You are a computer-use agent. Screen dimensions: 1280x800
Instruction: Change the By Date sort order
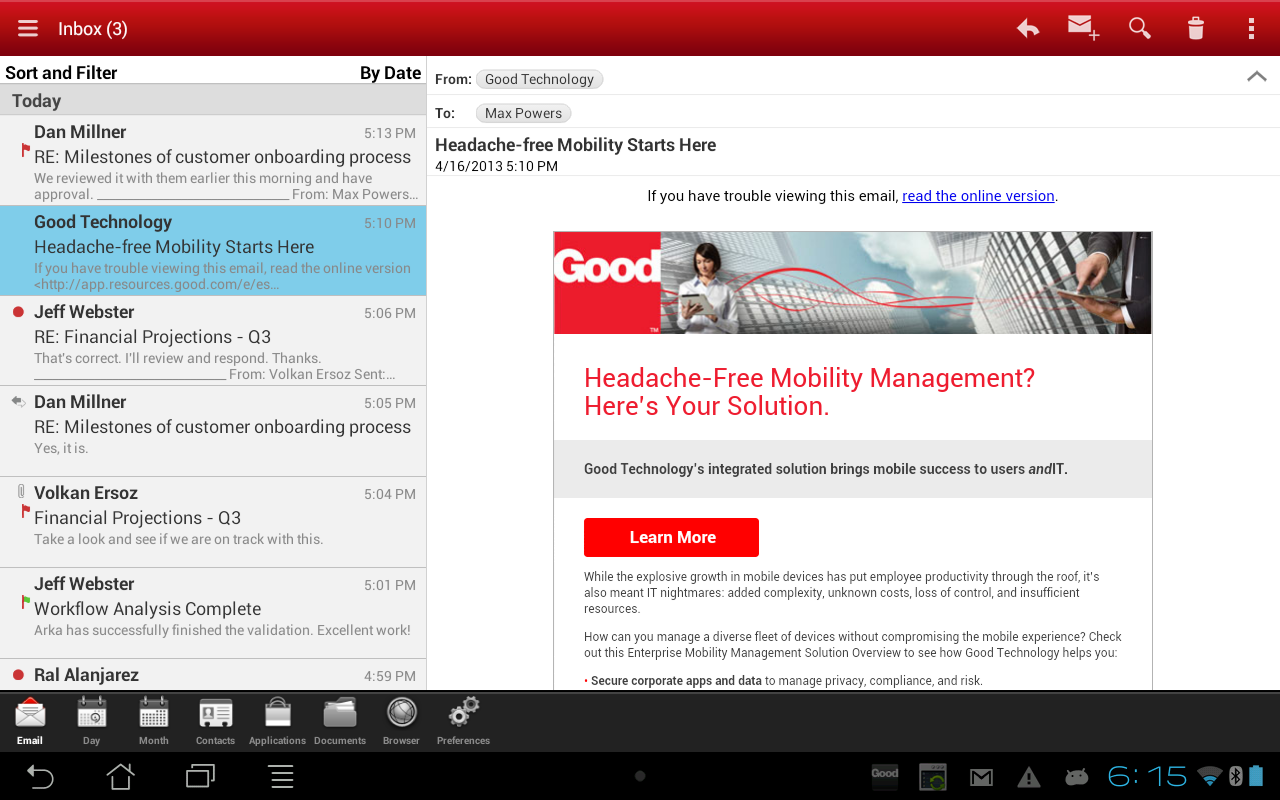point(390,72)
